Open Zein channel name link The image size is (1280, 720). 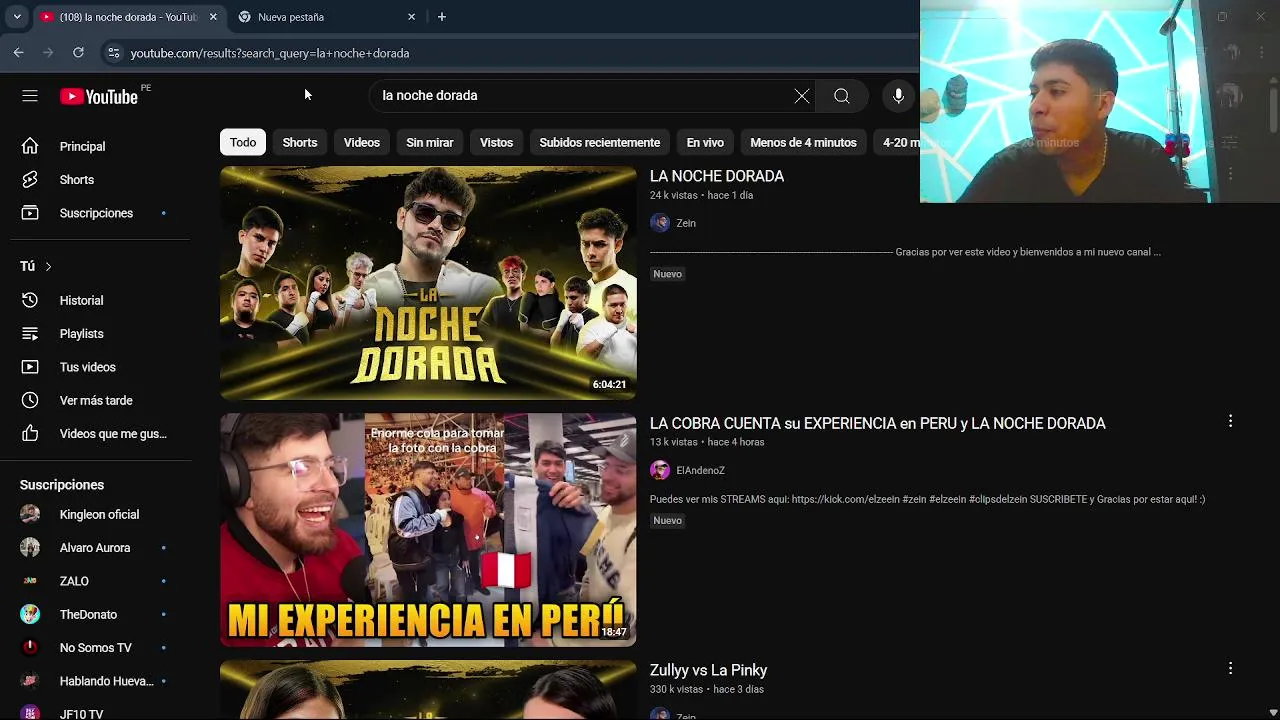(x=686, y=223)
